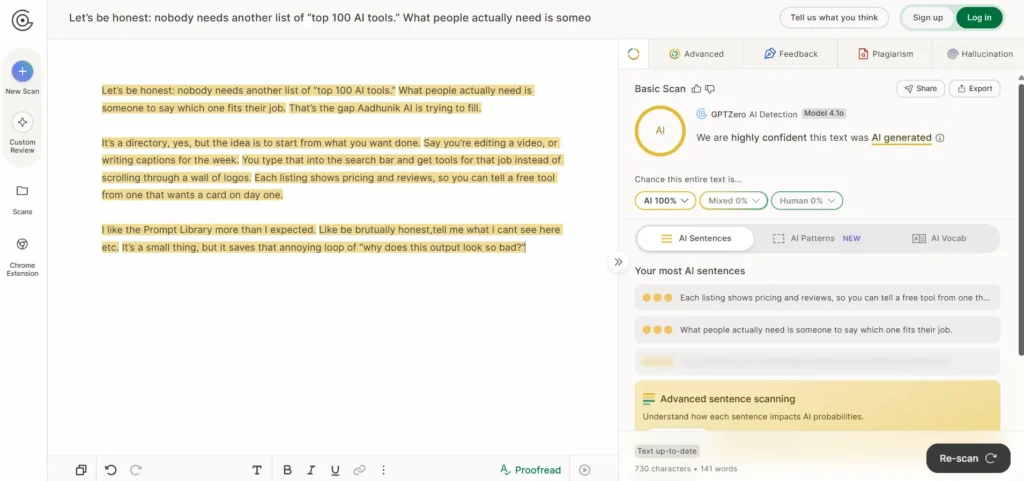Viewport: 1024px width, 481px height.
Task: Click the Model 4.1o badge
Action: pyautogui.click(x=824, y=114)
